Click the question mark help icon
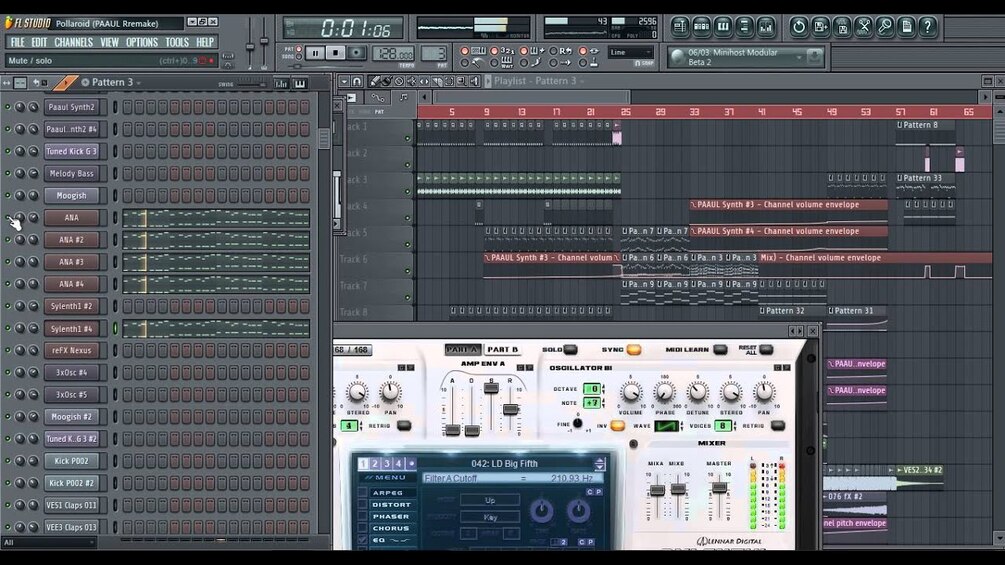The height and width of the screenshot is (565, 1005). pyautogui.click(x=927, y=26)
